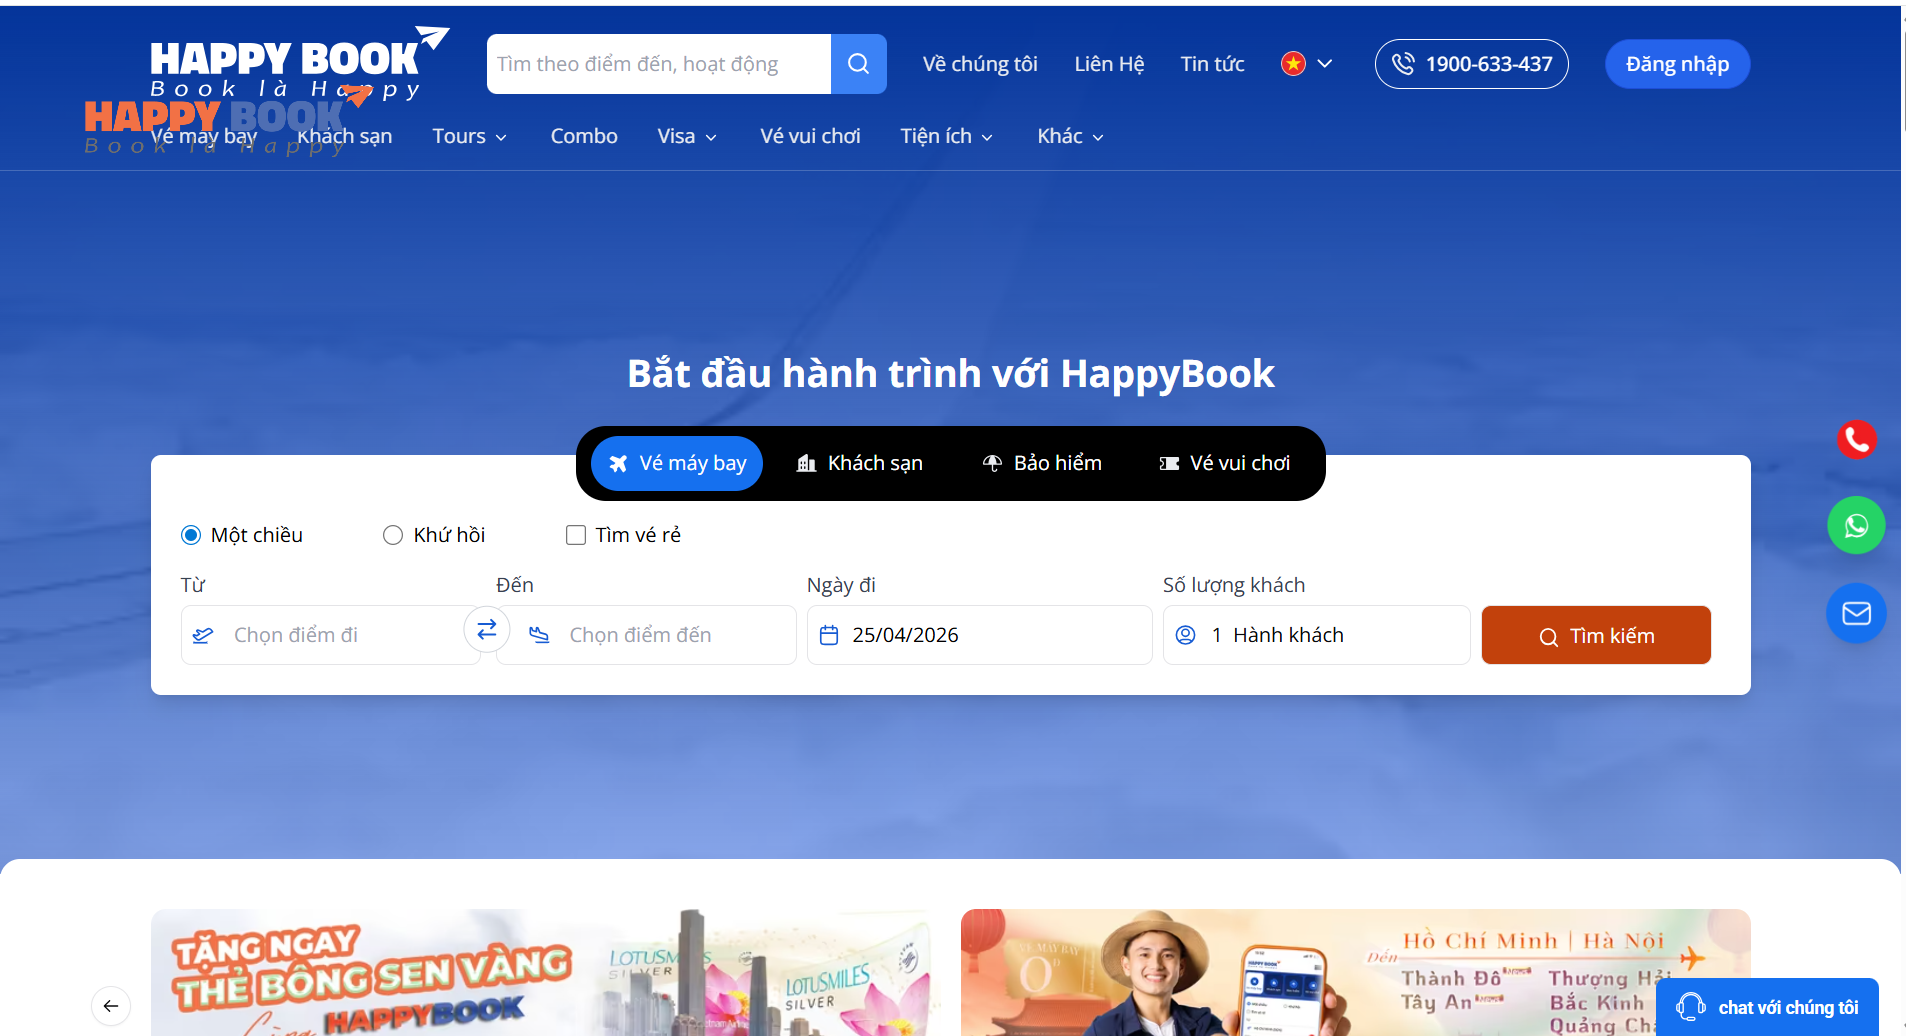Click the swap origin and destination icon
1906x1036 pixels.
point(487,629)
